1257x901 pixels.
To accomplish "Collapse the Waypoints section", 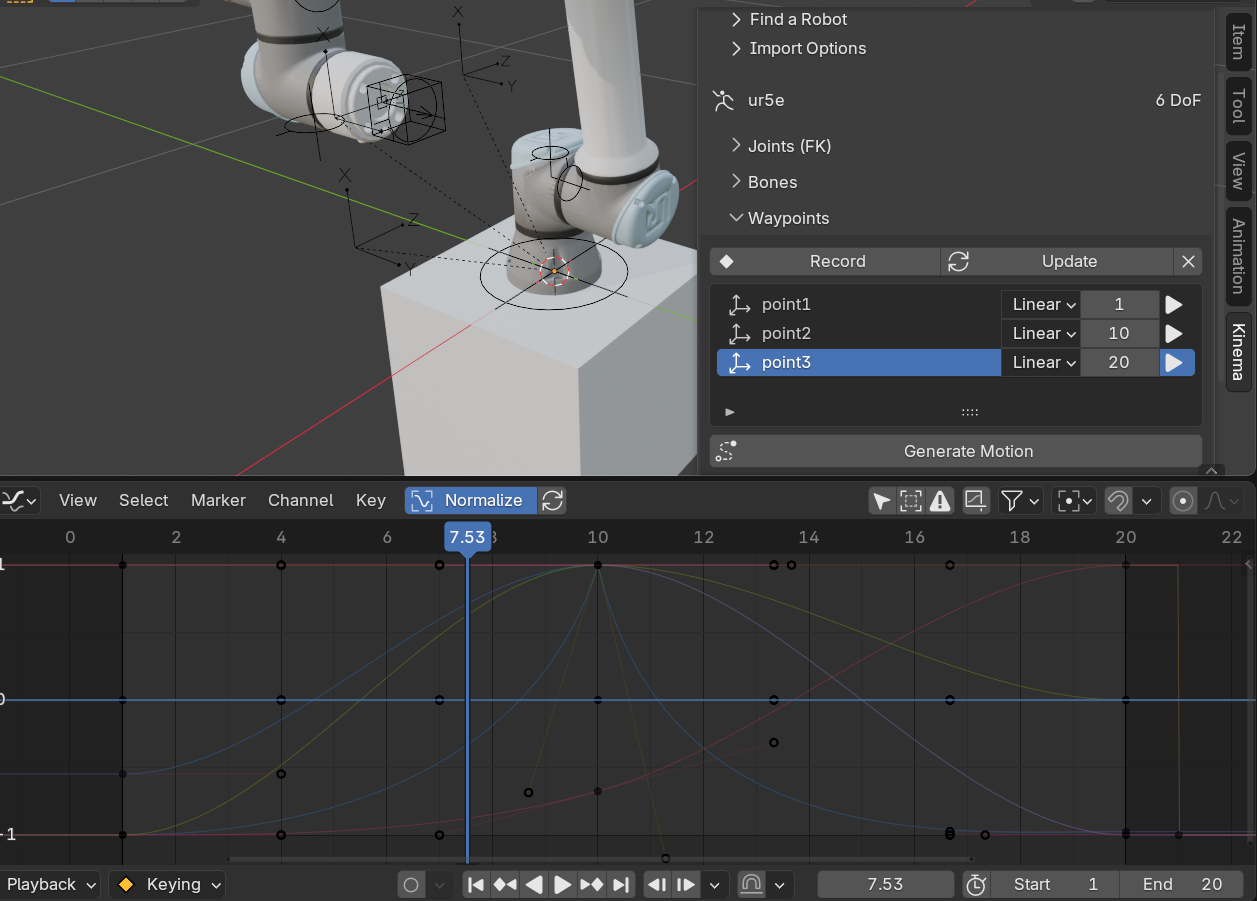I will (780, 218).
